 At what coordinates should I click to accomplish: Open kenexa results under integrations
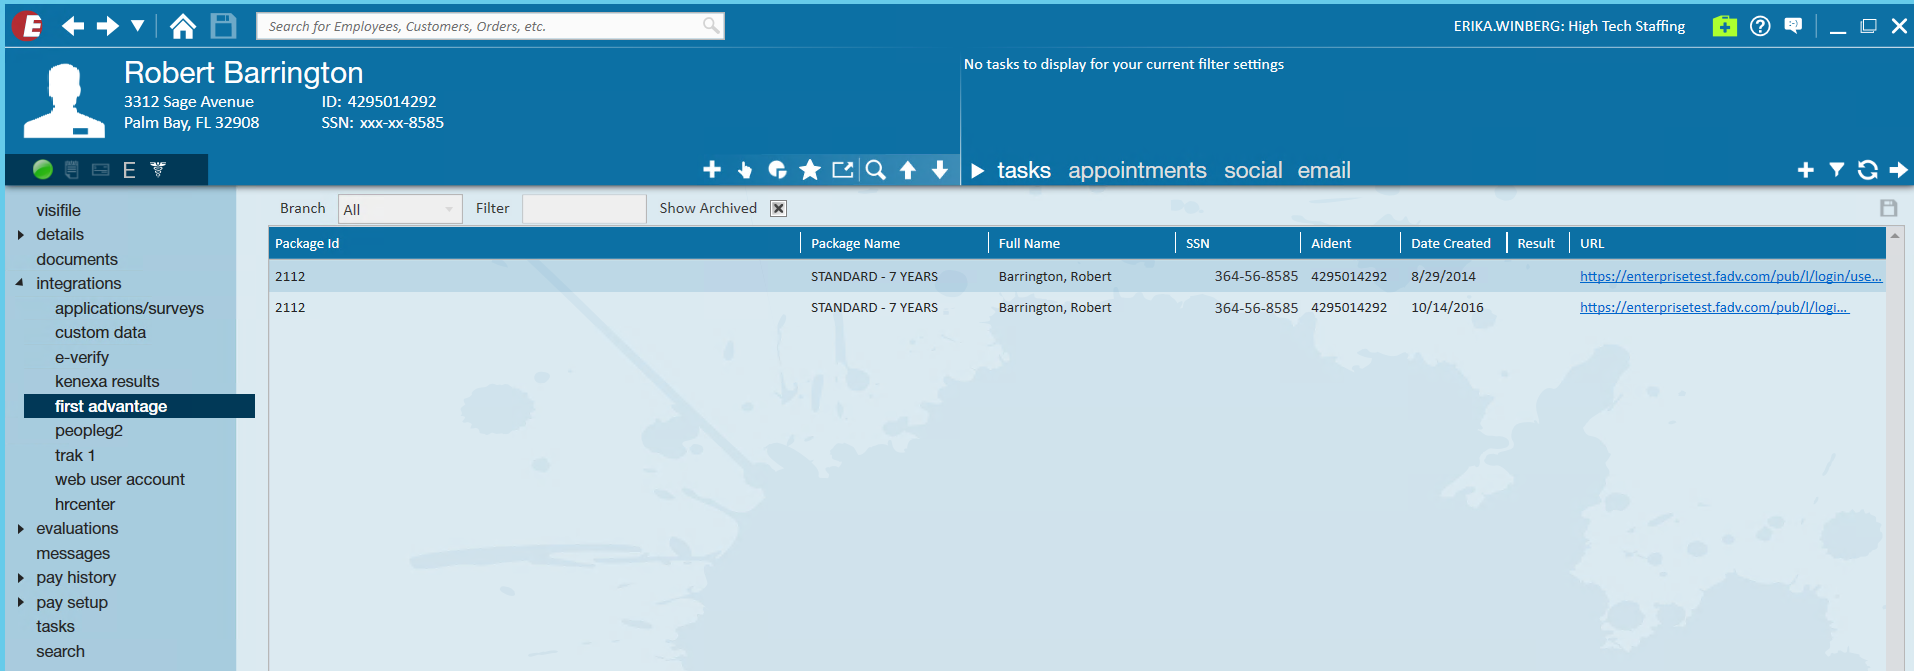107,381
